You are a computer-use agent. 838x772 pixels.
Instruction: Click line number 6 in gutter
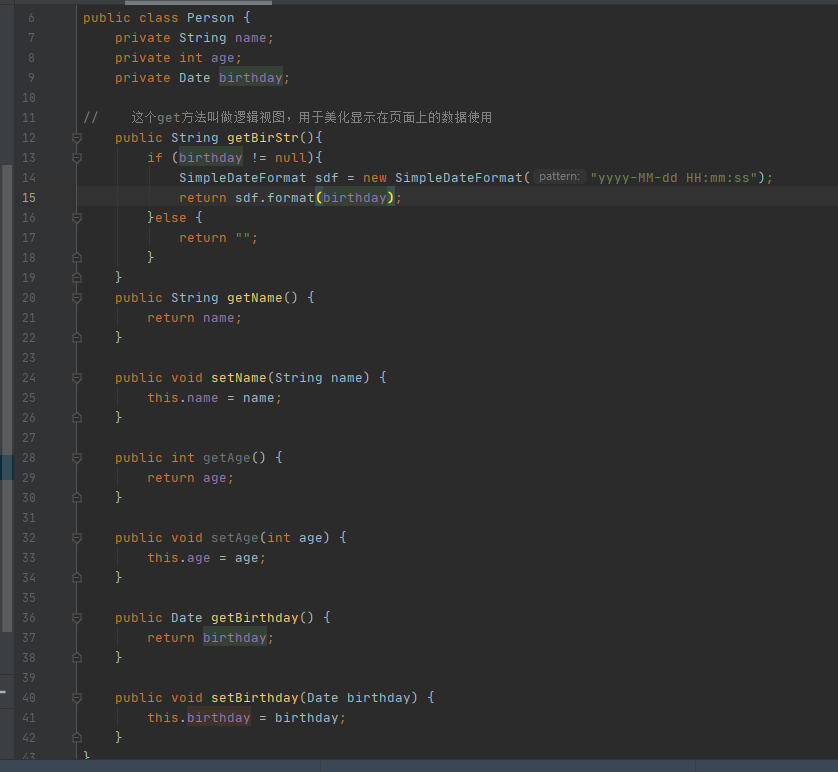(32, 18)
